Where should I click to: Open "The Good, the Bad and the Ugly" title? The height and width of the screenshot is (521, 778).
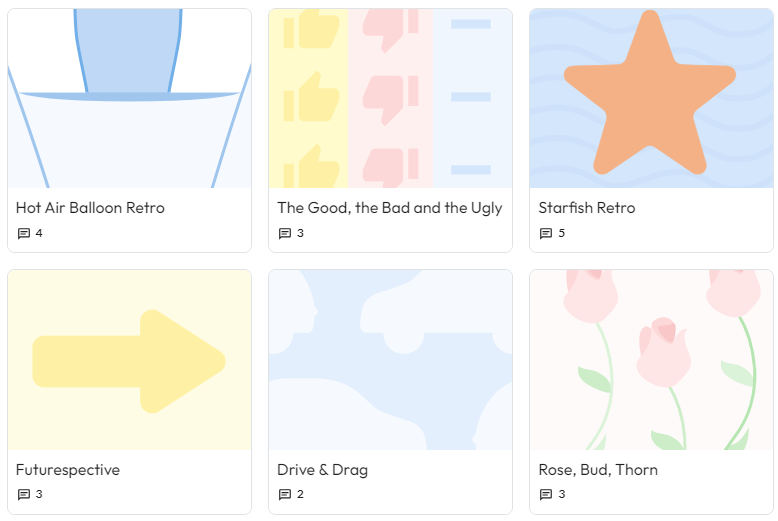point(389,208)
